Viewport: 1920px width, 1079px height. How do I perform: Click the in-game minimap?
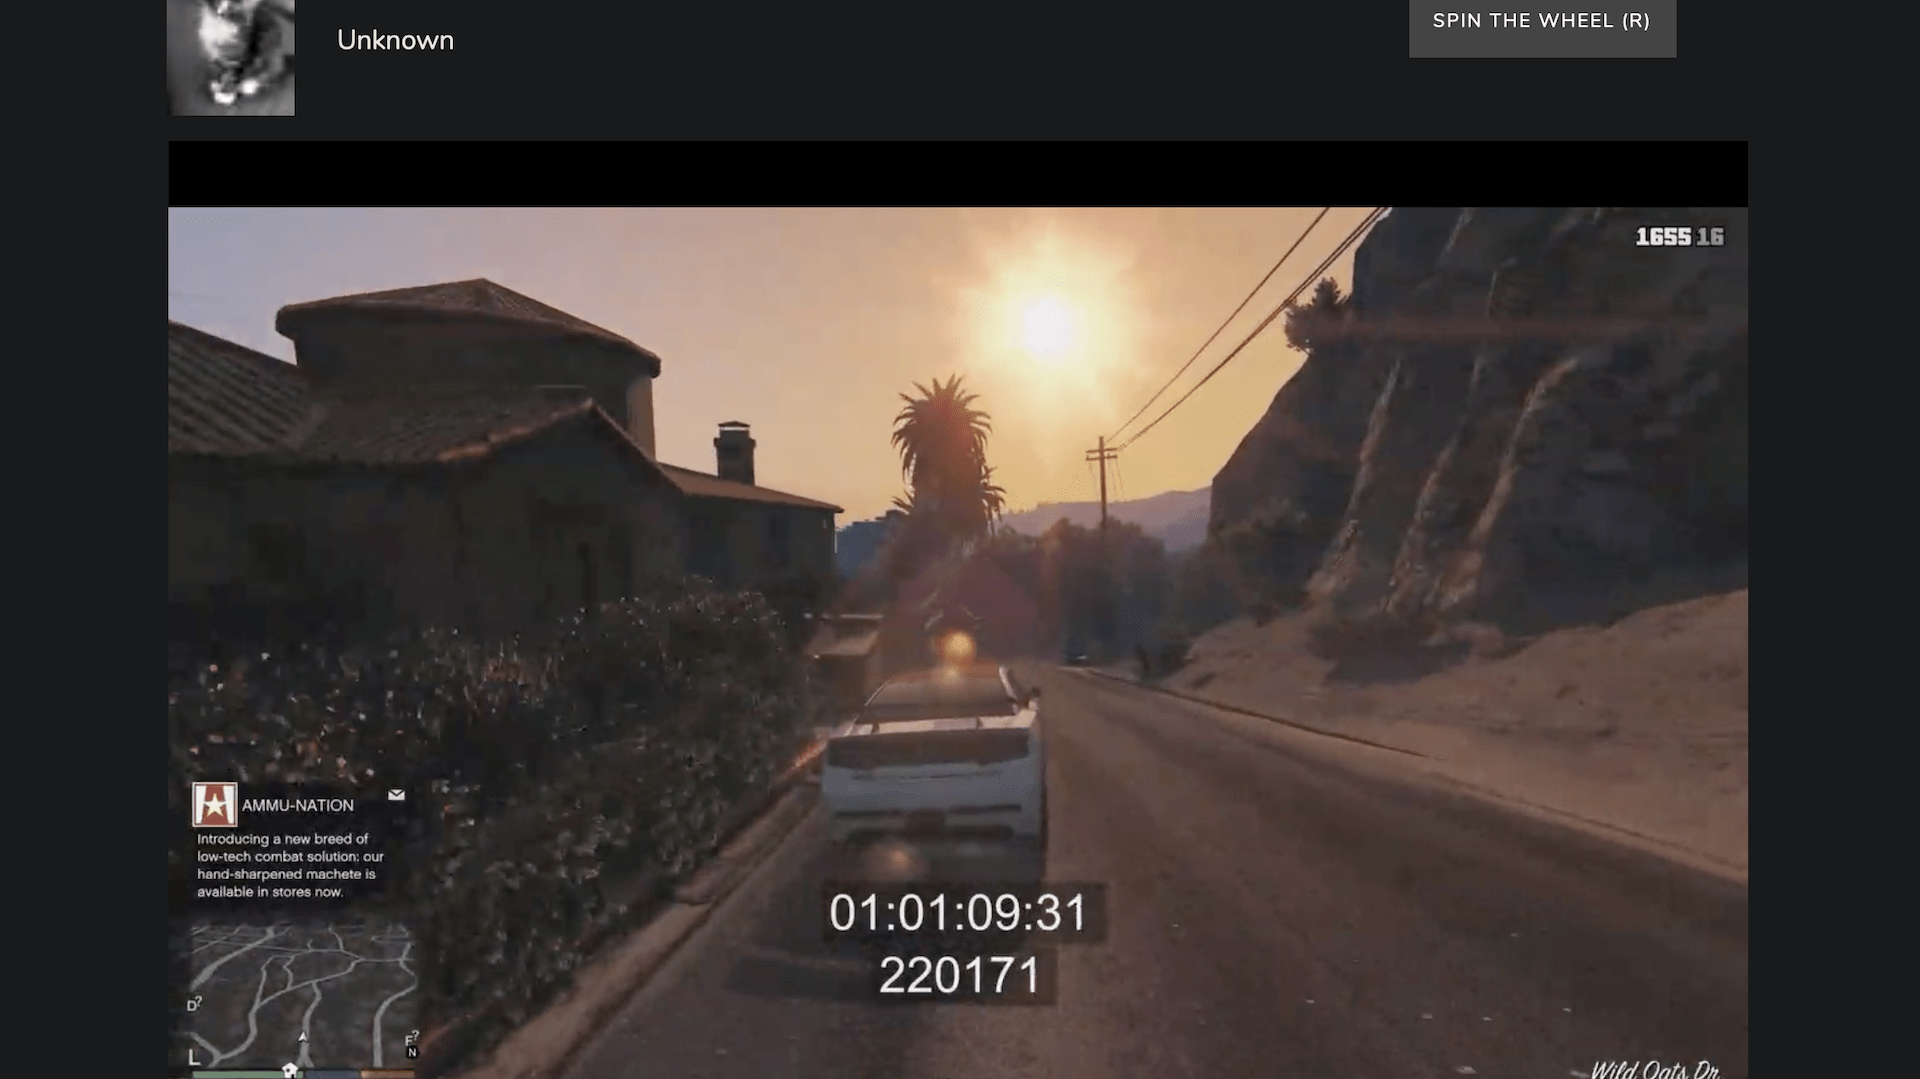coord(302,995)
